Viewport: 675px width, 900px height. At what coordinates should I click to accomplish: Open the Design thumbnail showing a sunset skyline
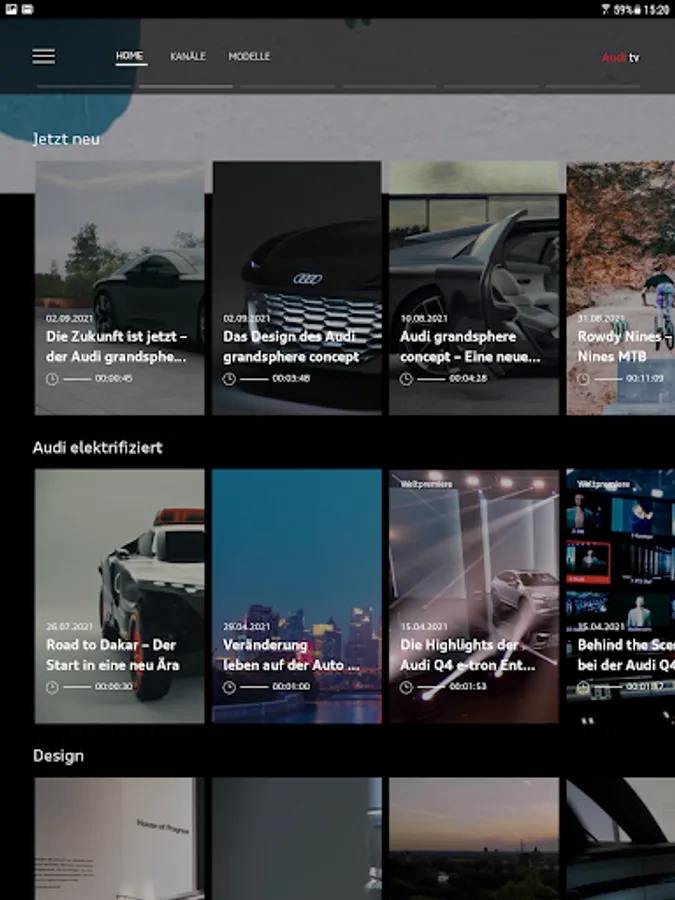click(474, 839)
